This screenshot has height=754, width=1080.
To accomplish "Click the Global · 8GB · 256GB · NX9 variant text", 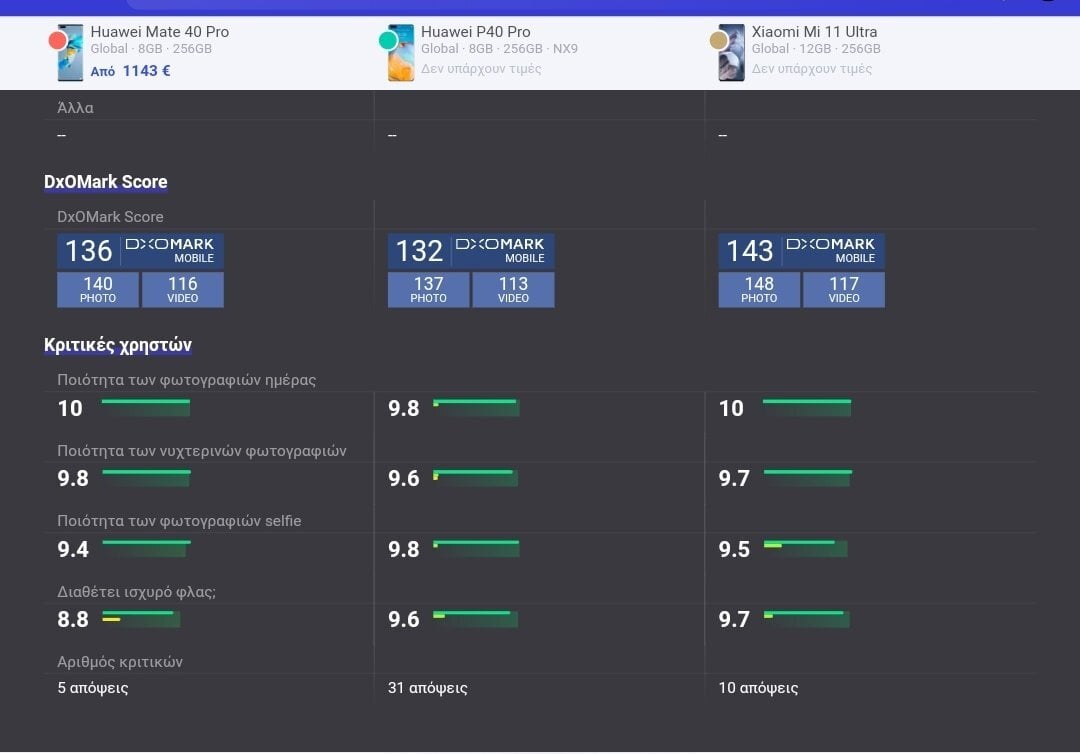I will coord(499,49).
